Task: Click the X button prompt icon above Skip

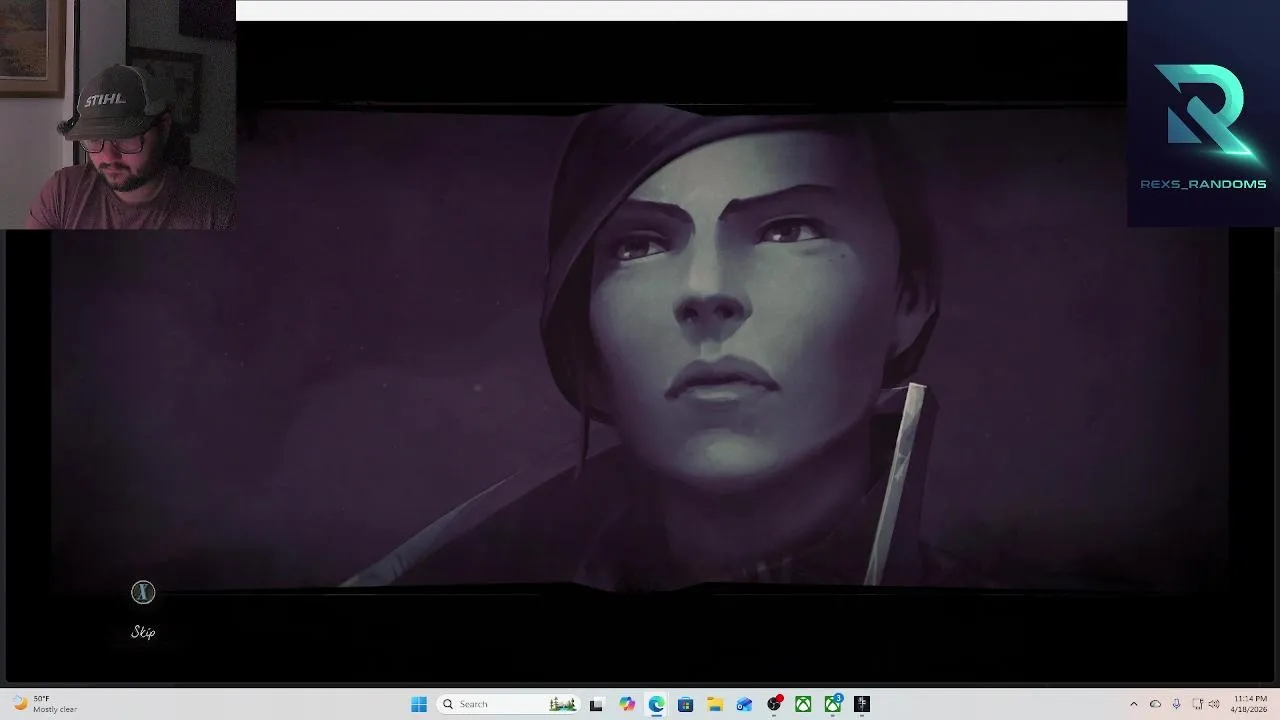Action: [143, 593]
